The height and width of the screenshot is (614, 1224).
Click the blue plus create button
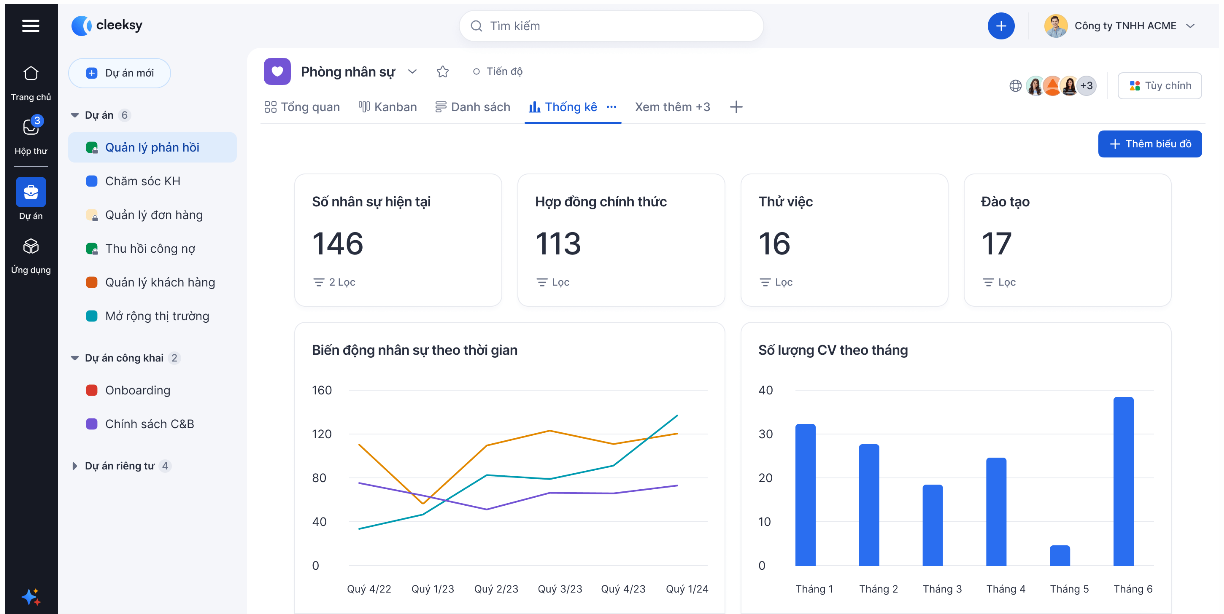click(1001, 26)
